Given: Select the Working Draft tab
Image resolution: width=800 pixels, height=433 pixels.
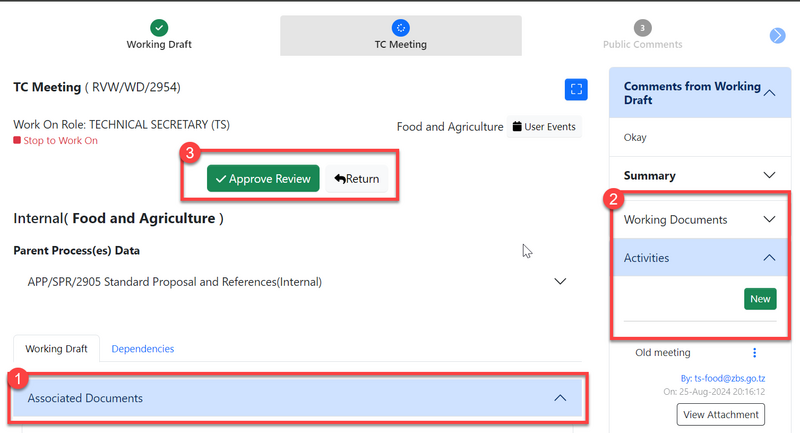Looking at the screenshot, I should tap(57, 349).
